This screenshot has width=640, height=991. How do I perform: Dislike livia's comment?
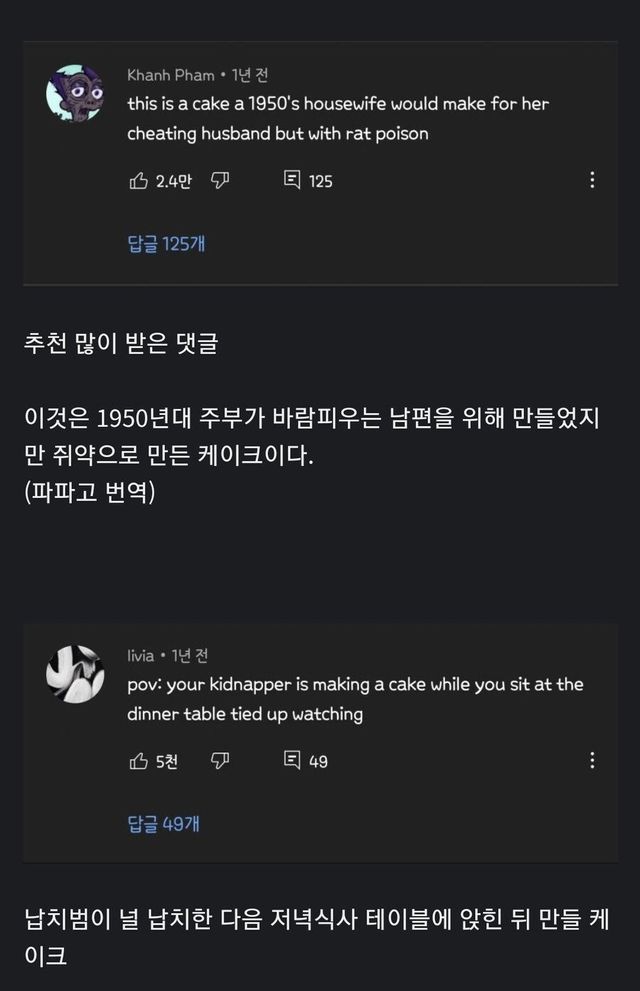219,761
